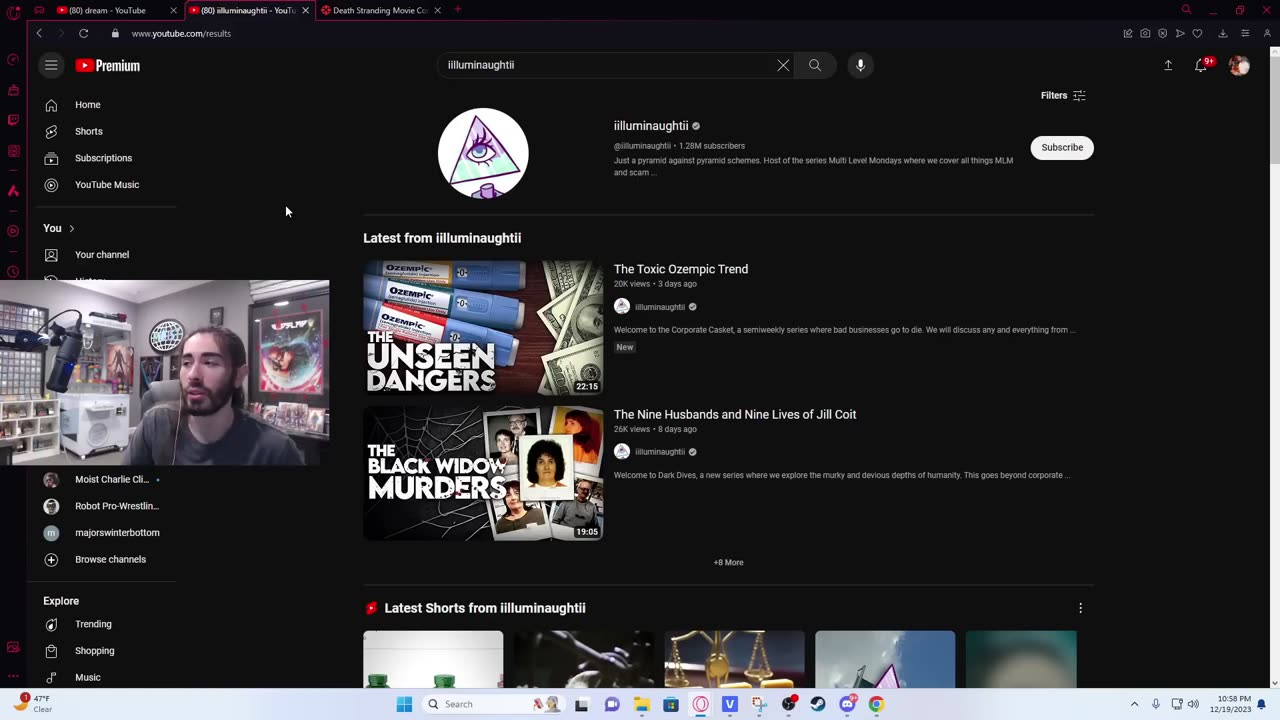This screenshot has height=720, width=1280.
Task: Close the dream - YouTube tab
Action: pyautogui.click(x=173, y=10)
